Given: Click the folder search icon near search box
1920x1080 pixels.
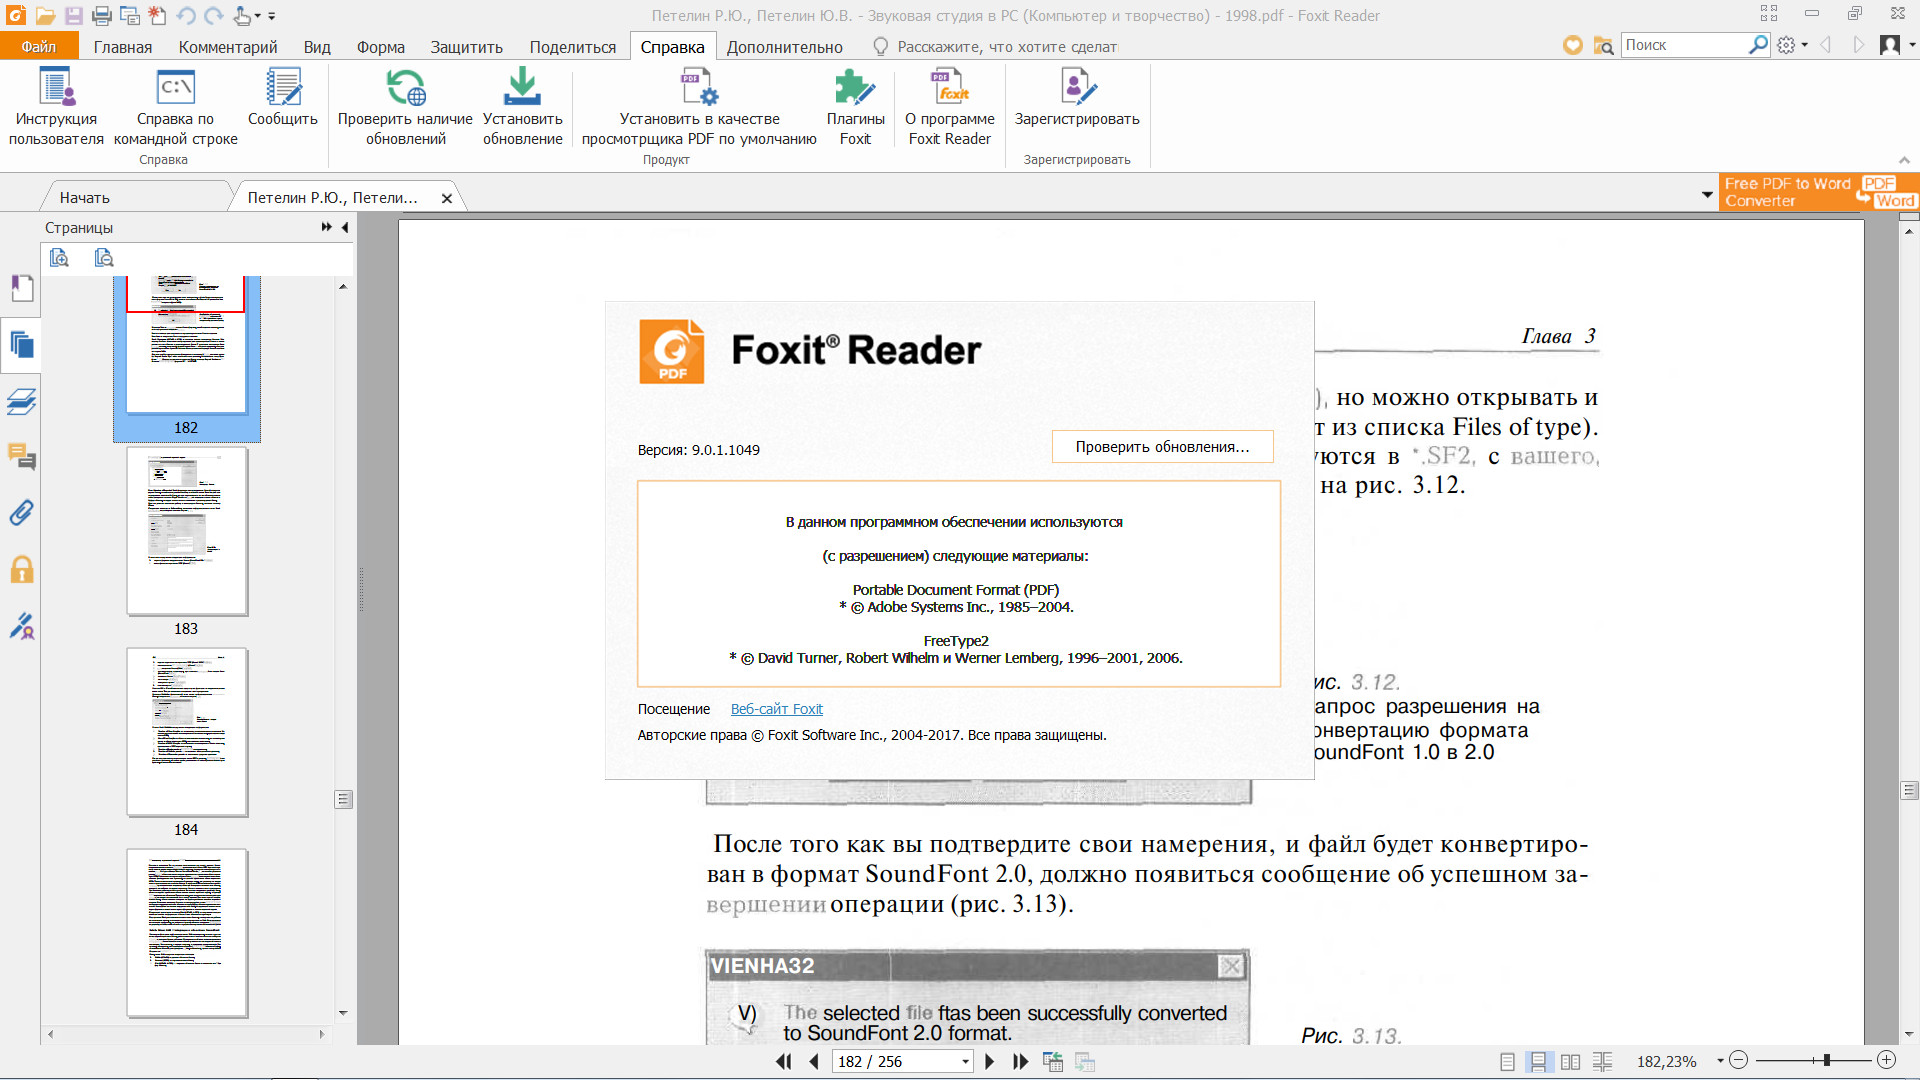Looking at the screenshot, I should click(1603, 45).
